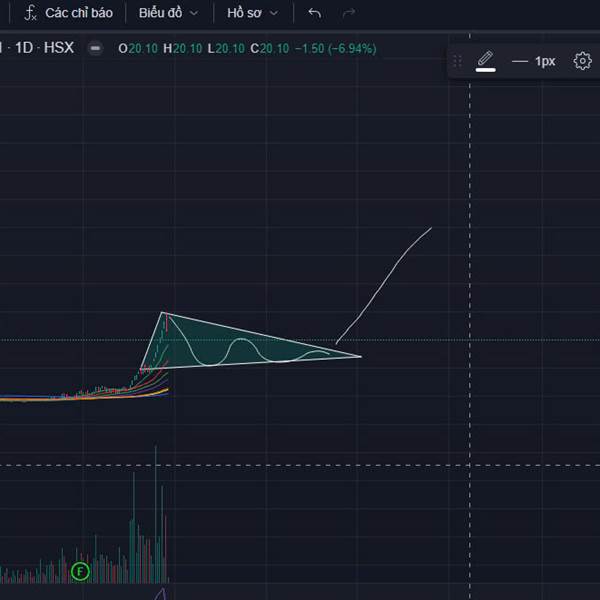Open drawing settings gear icon
This screenshot has height=600, width=600.
[x=582, y=61]
